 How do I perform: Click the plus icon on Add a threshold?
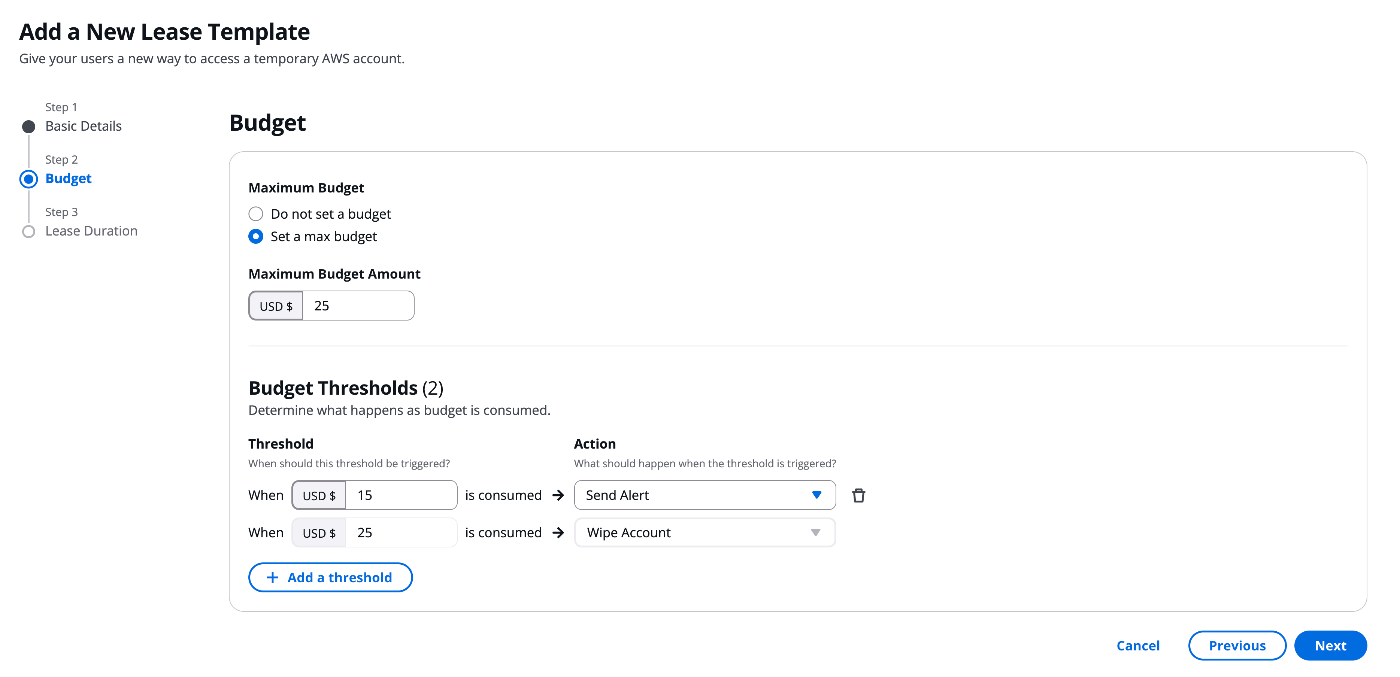[x=272, y=577]
